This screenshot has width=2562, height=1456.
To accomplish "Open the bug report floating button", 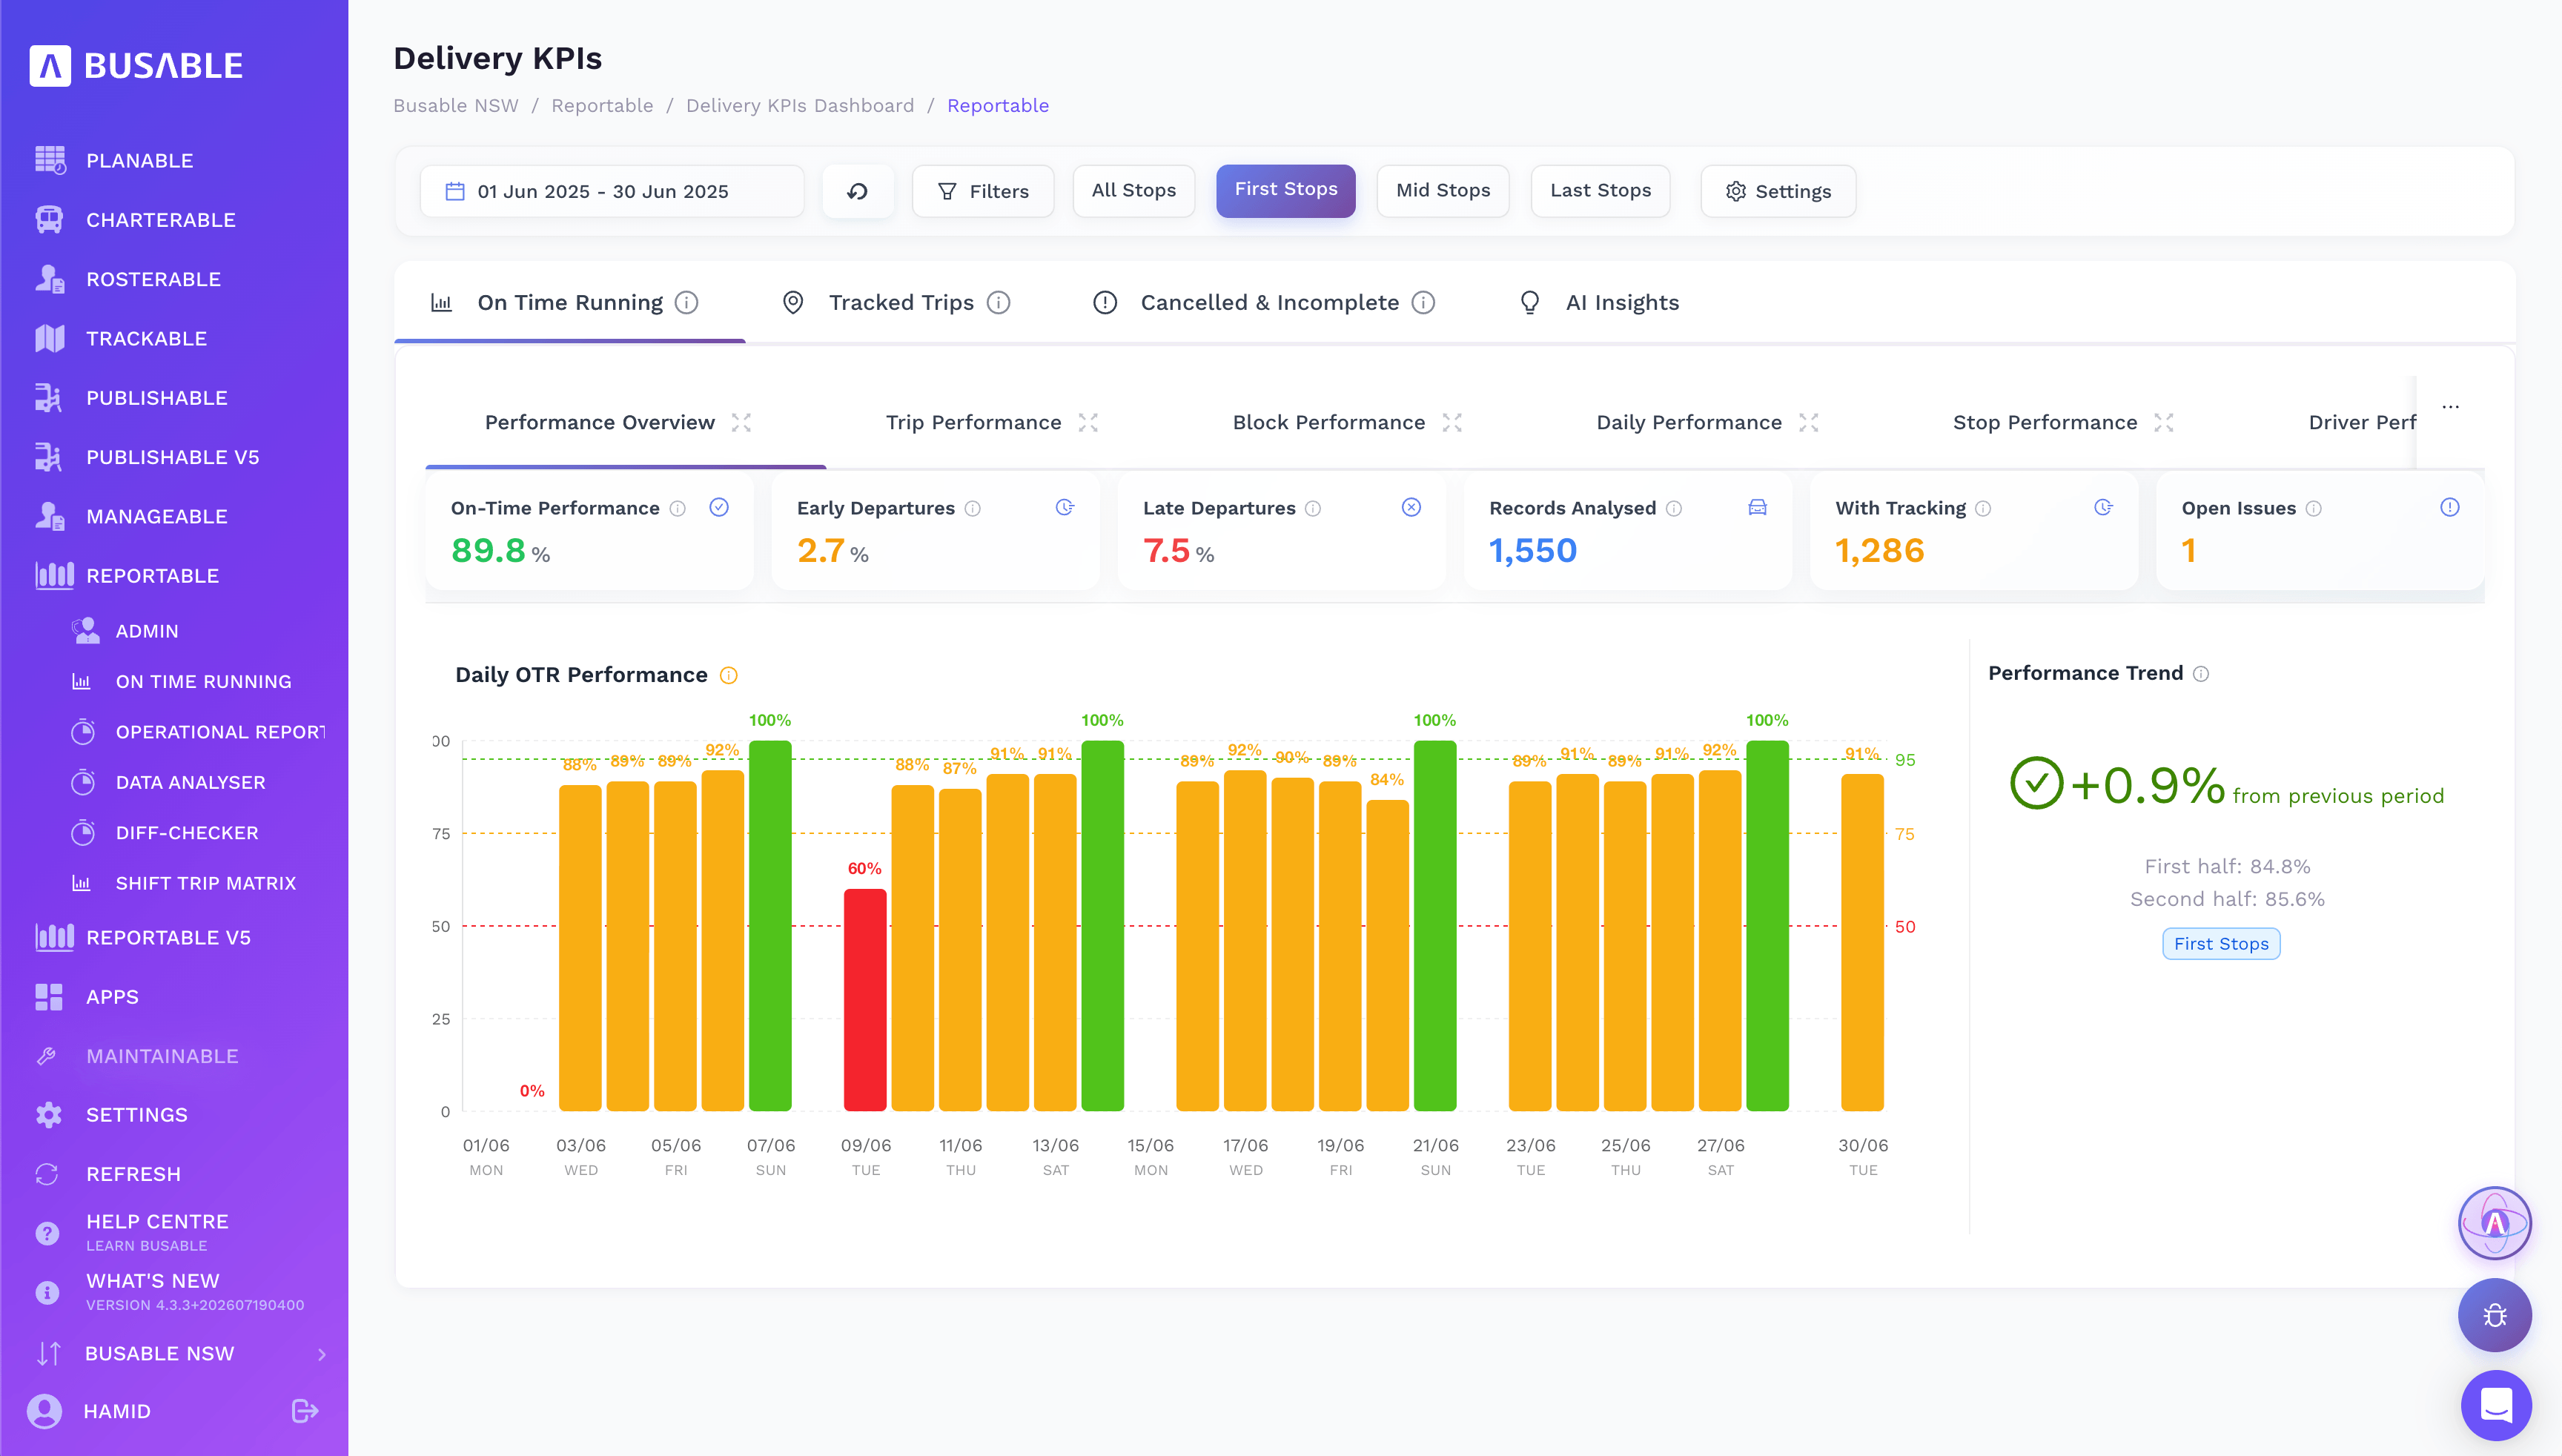I will 2494,1315.
